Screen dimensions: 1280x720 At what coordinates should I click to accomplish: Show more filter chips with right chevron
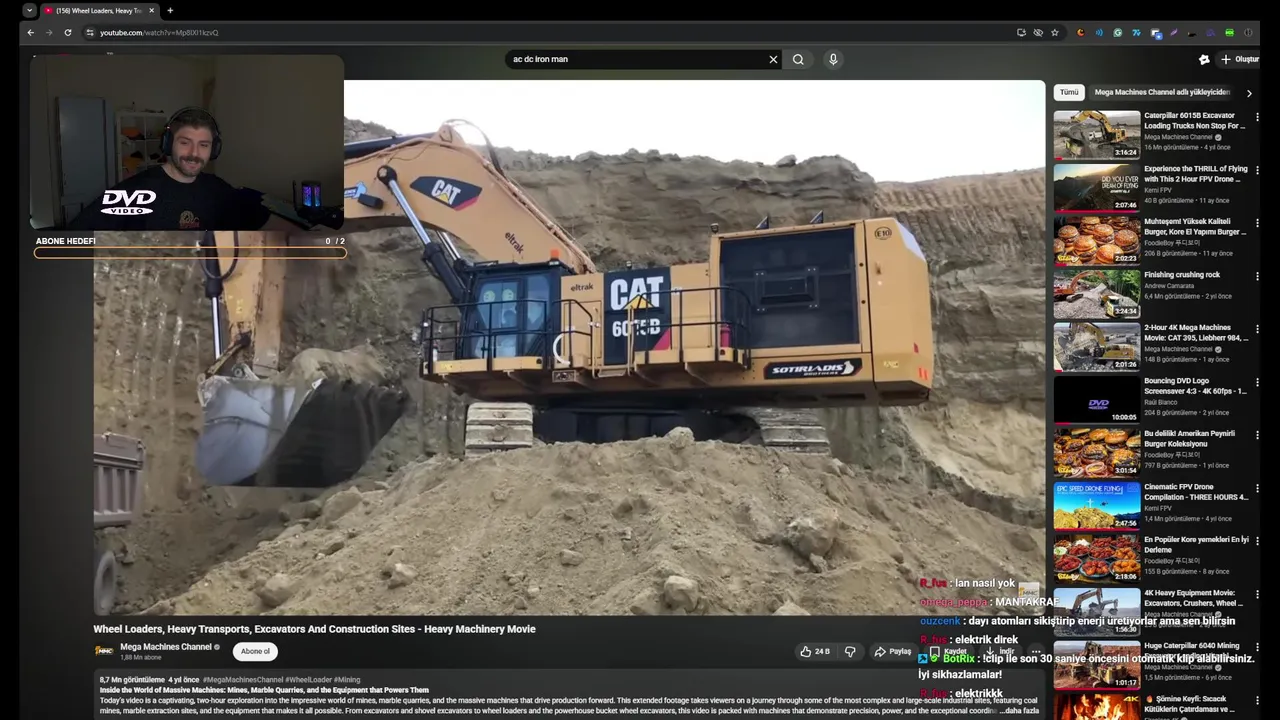coord(1249,93)
